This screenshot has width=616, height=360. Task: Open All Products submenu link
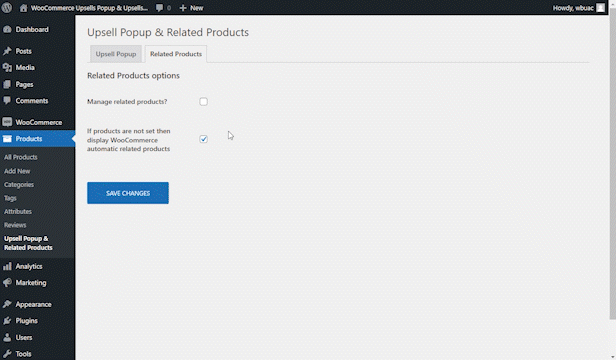[x=20, y=157]
